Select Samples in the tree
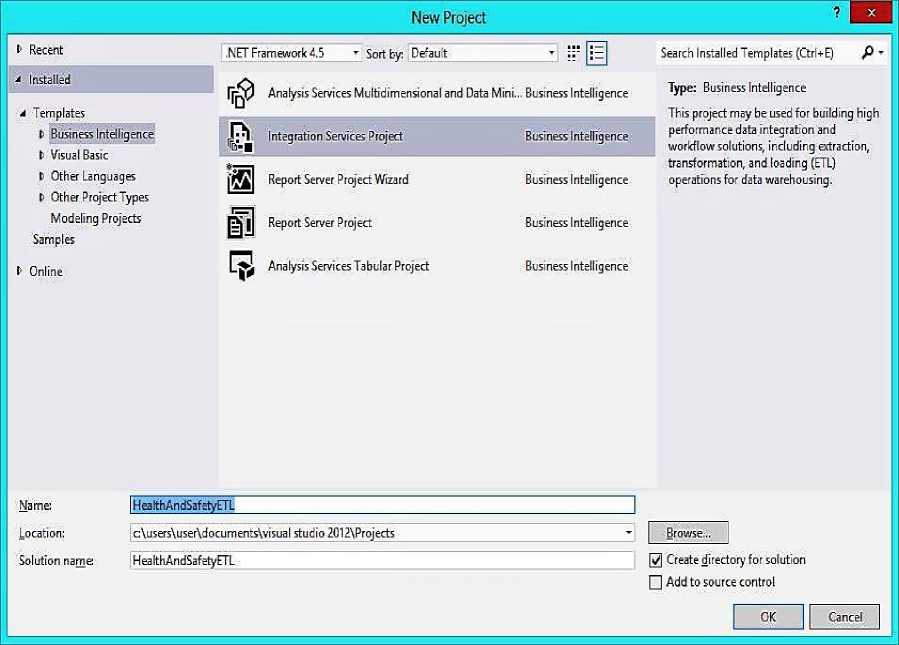Screen dimensions: 899x645 pyautogui.click(x=53, y=240)
